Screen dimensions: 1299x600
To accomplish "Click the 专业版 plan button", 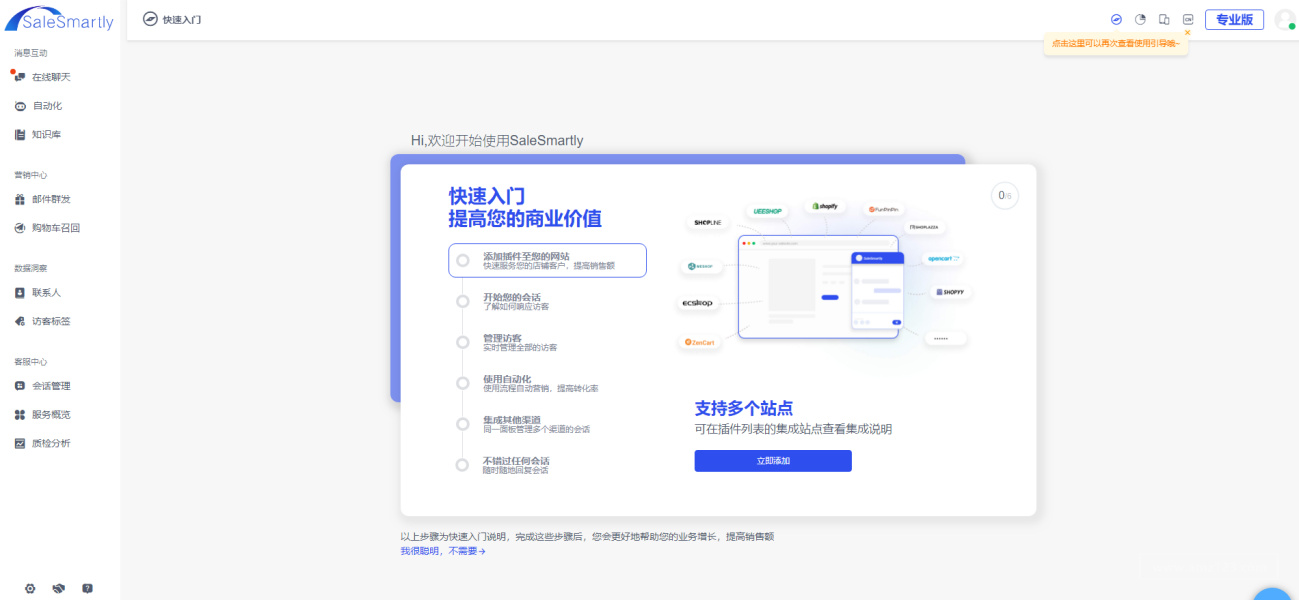I will click(1234, 19).
